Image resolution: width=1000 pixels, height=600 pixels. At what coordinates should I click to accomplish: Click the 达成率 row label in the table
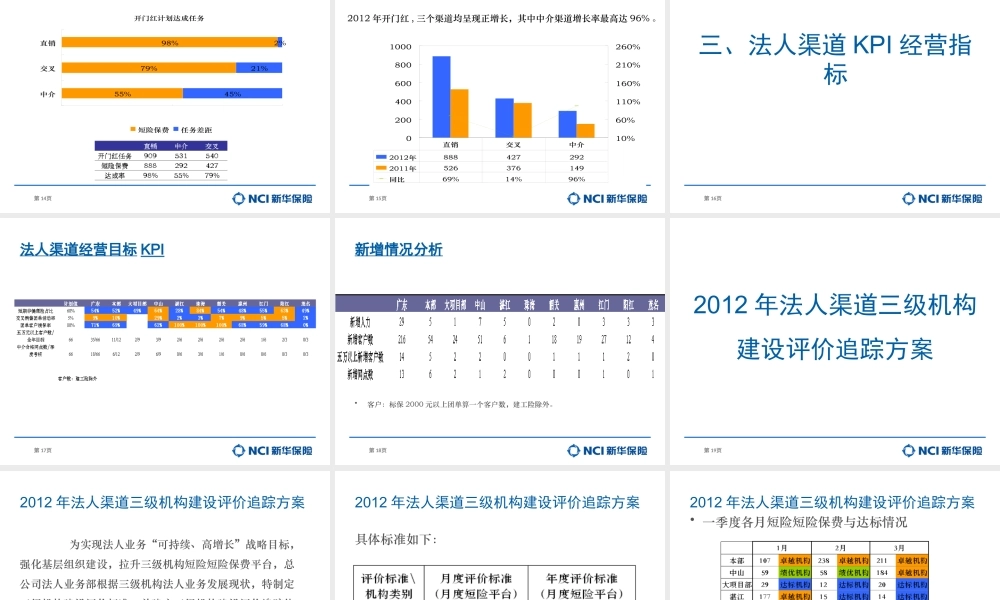pos(114,175)
